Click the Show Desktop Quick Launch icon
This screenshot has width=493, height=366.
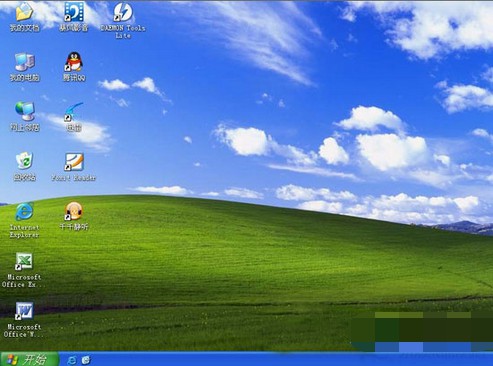pos(86,360)
